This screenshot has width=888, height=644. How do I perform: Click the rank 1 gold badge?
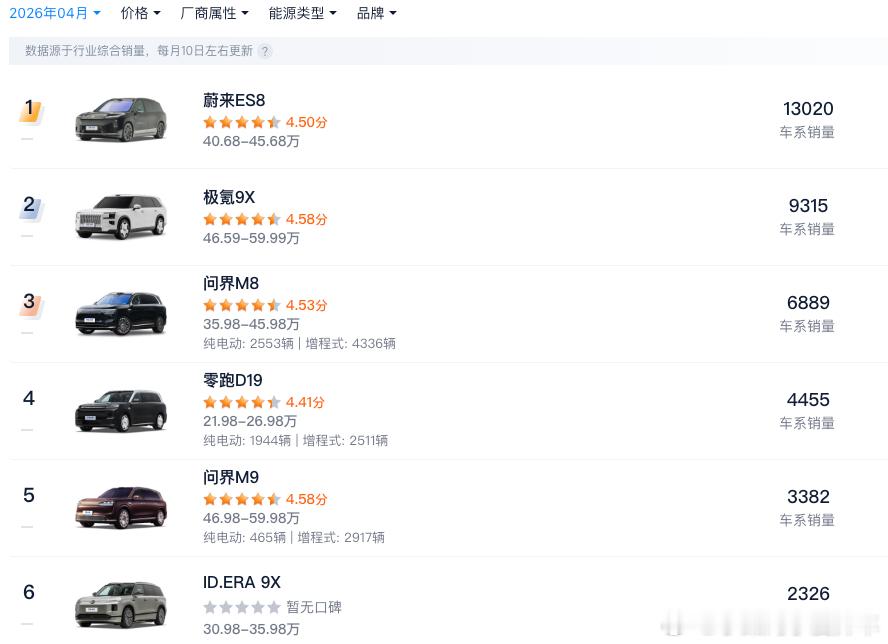pyautogui.click(x=31, y=110)
